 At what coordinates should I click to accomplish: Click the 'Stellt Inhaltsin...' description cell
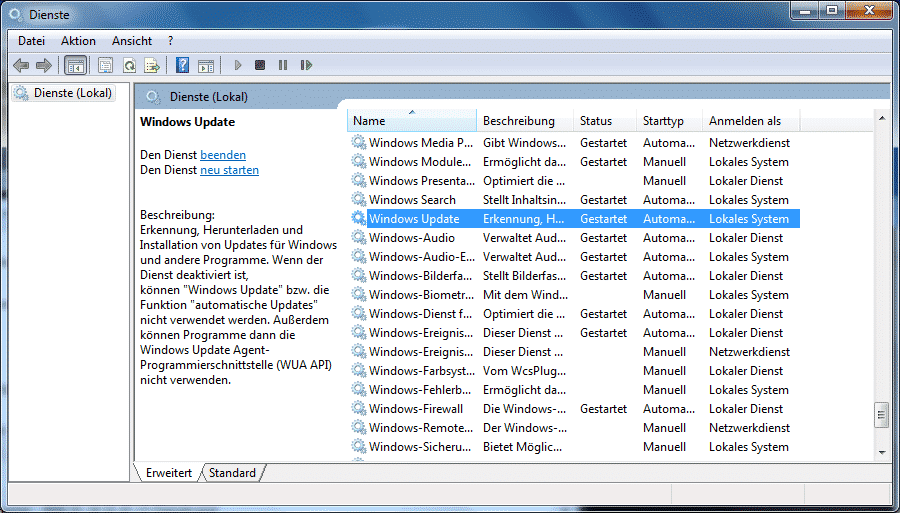click(x=524, y=200)
